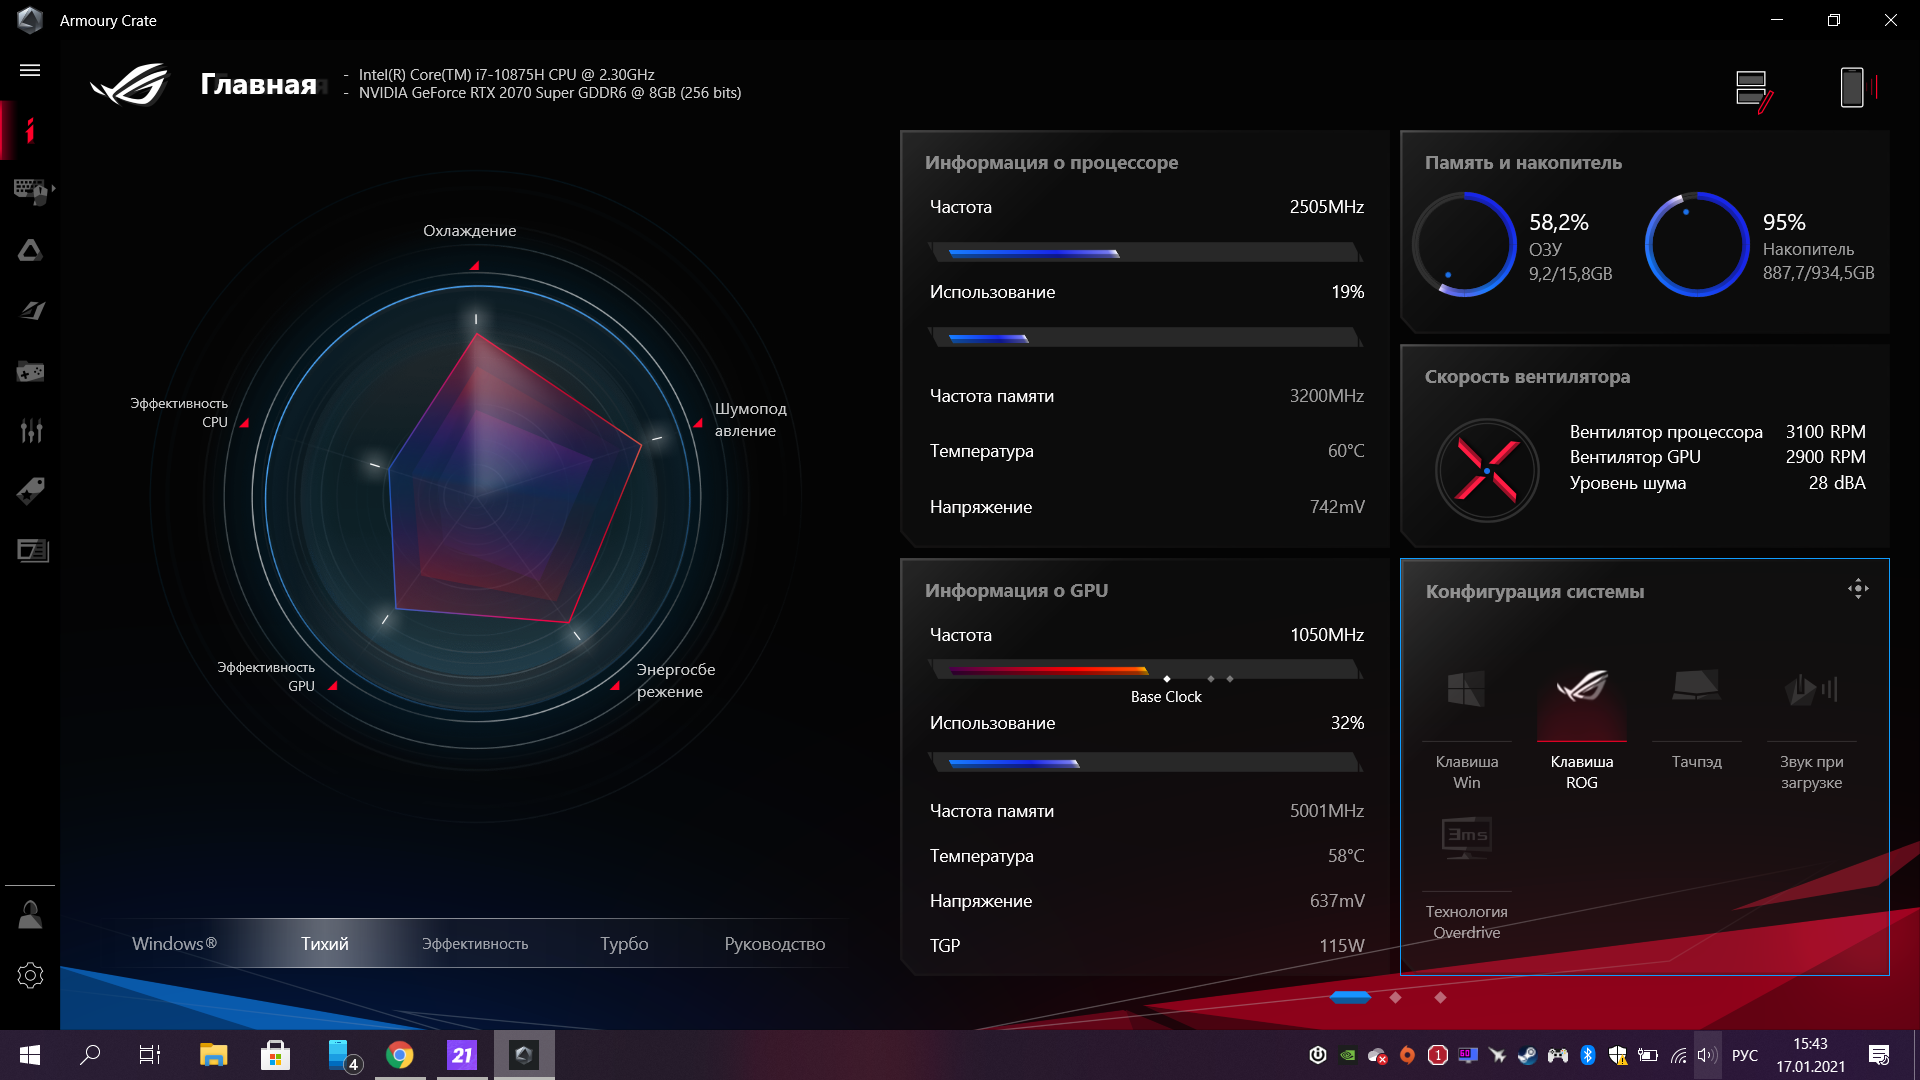Image resolution: width=1920 pixels, height=1080 pixels.
Task: Click the edit panel layout icon
Action: pyautogui.click(x=1755, y=90)
